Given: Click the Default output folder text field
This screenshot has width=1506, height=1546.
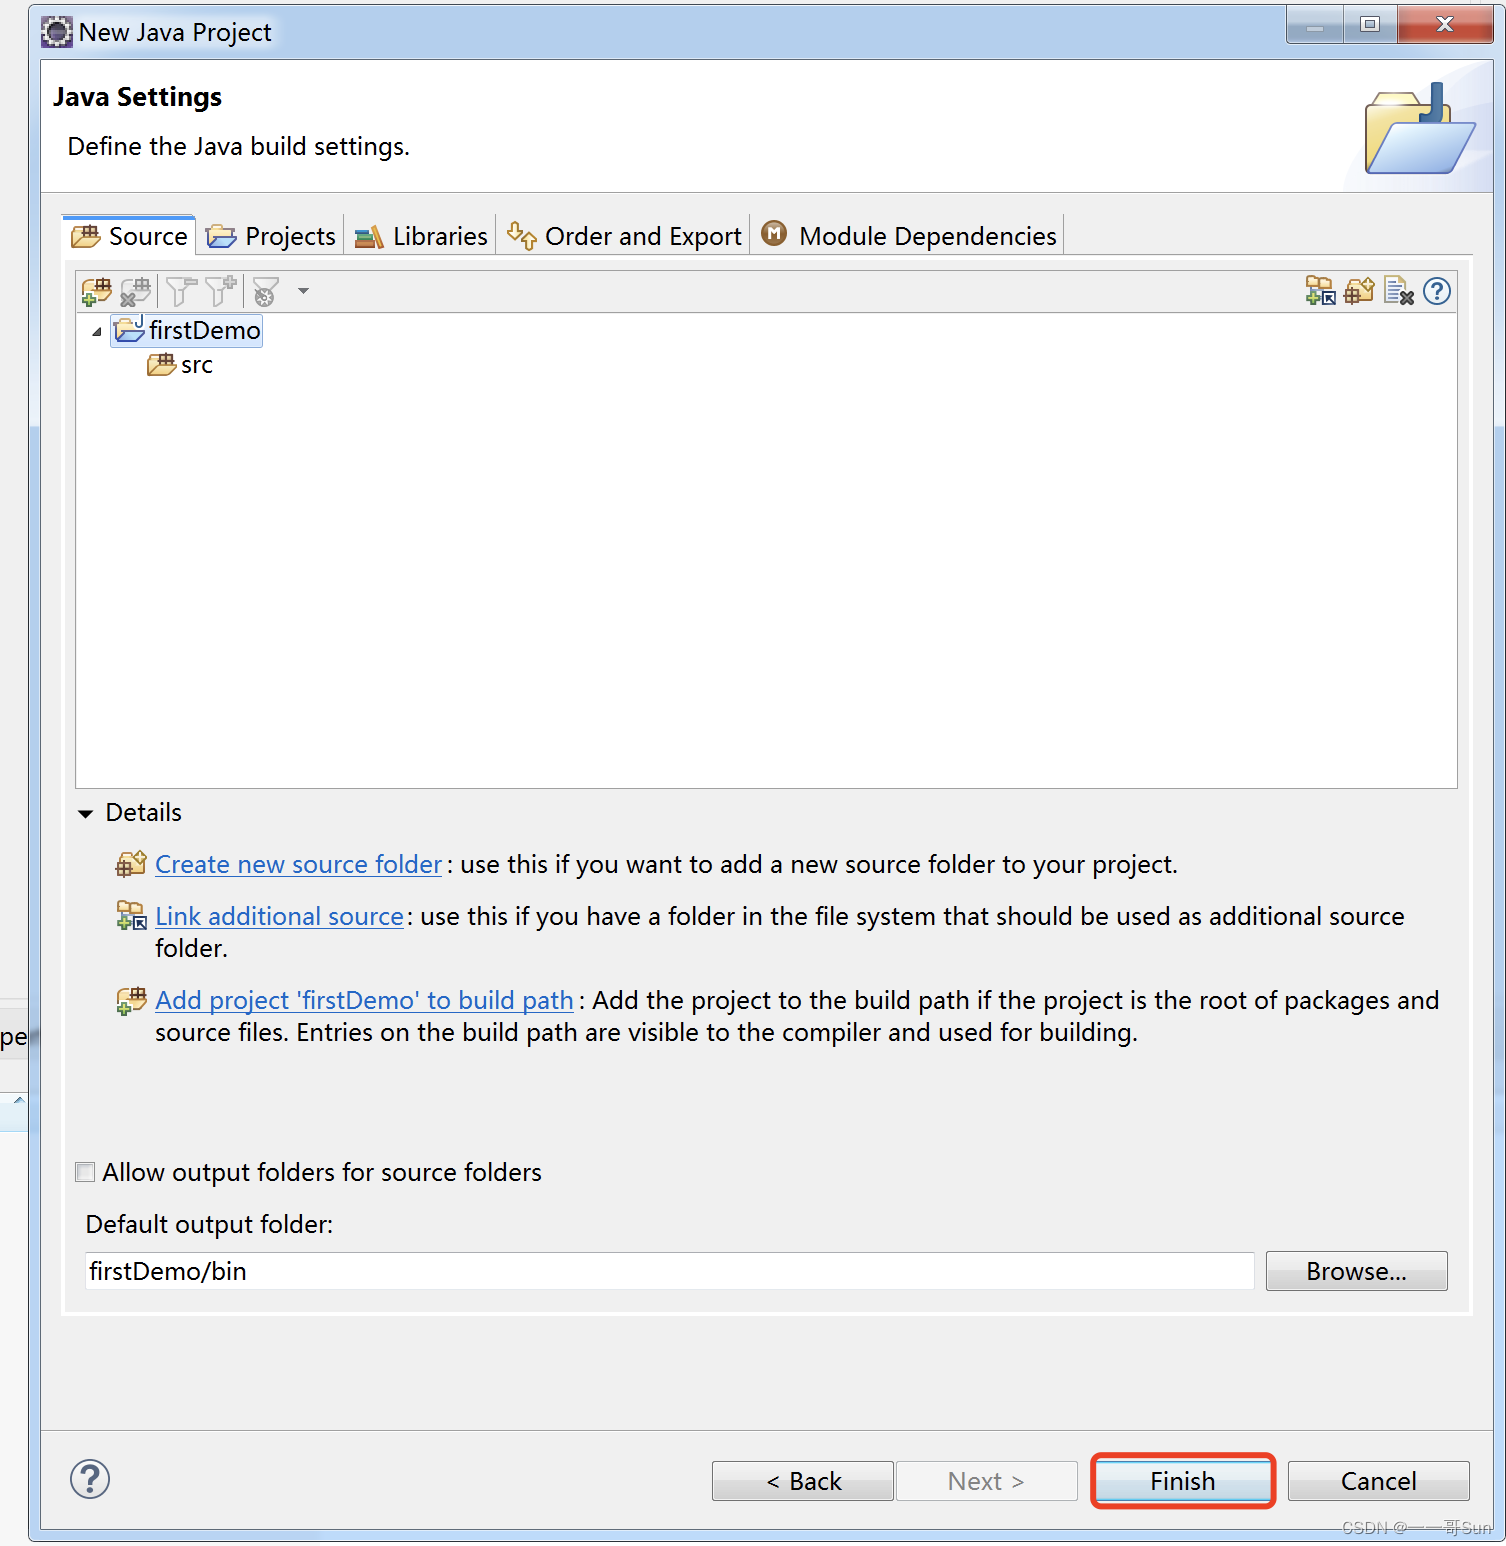Looking at the screenshot, I should click(x=669, y=1271).
